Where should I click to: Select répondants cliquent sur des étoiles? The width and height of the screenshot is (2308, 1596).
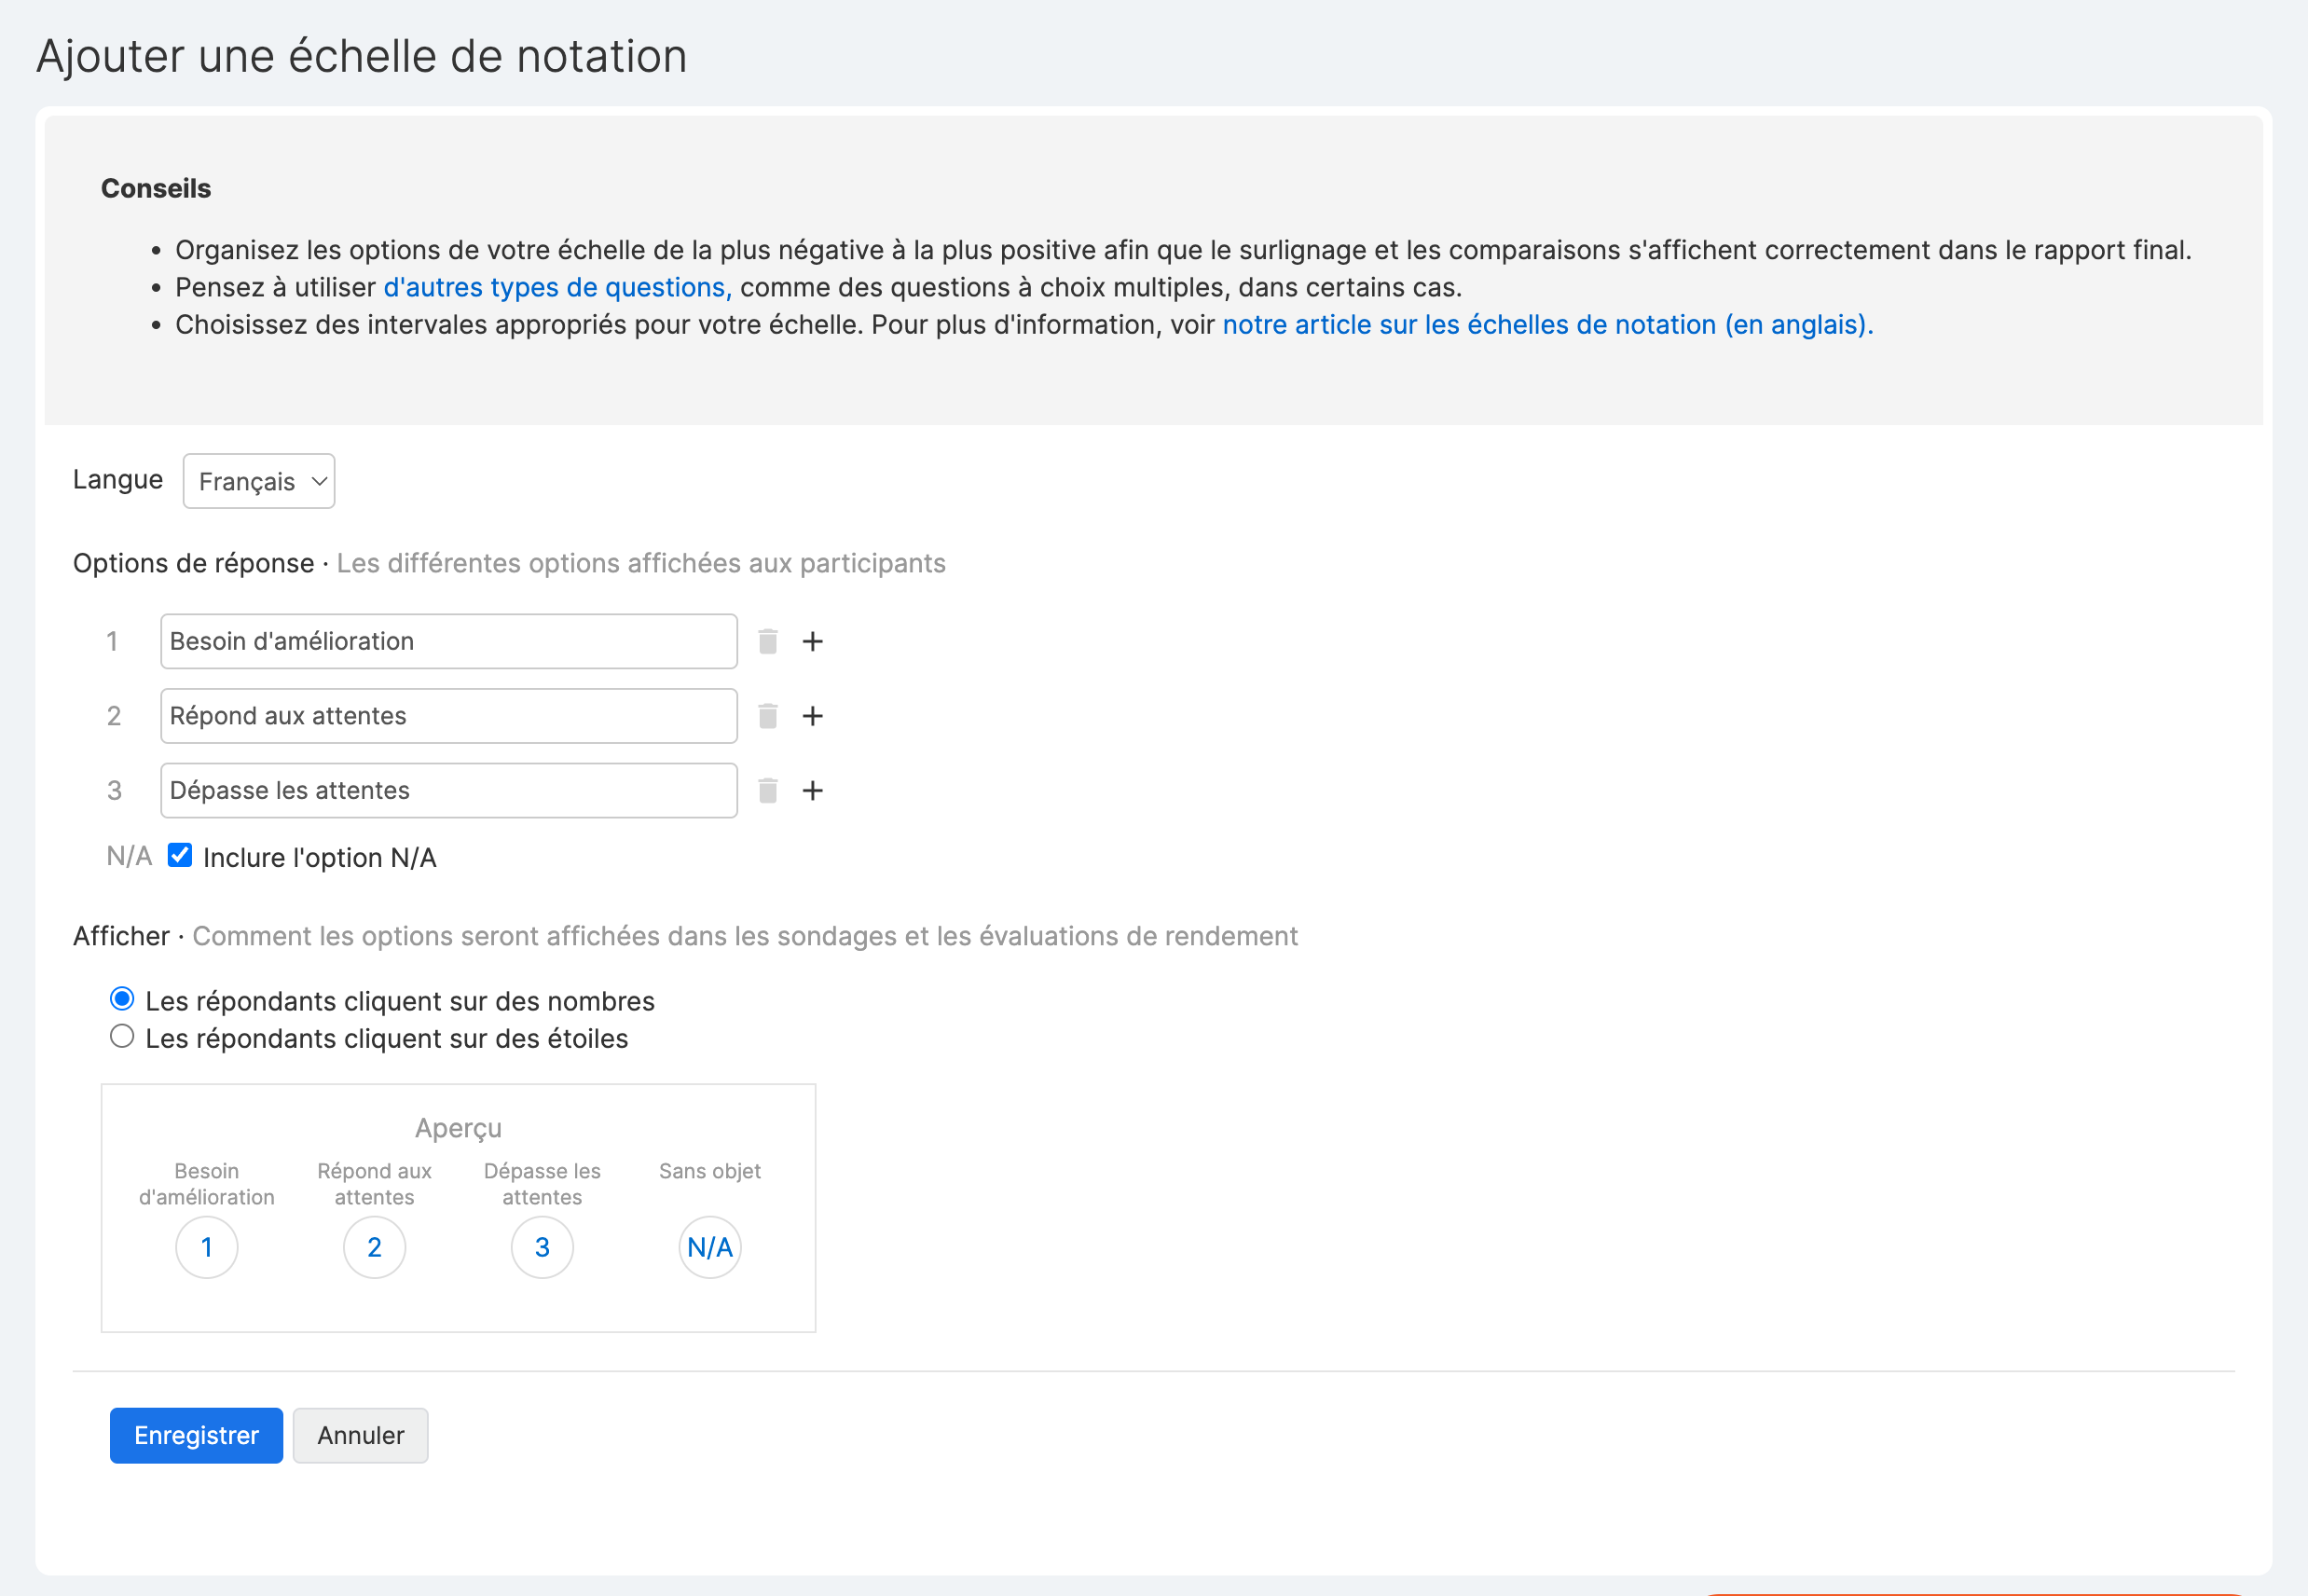[x=122, y=1037]
